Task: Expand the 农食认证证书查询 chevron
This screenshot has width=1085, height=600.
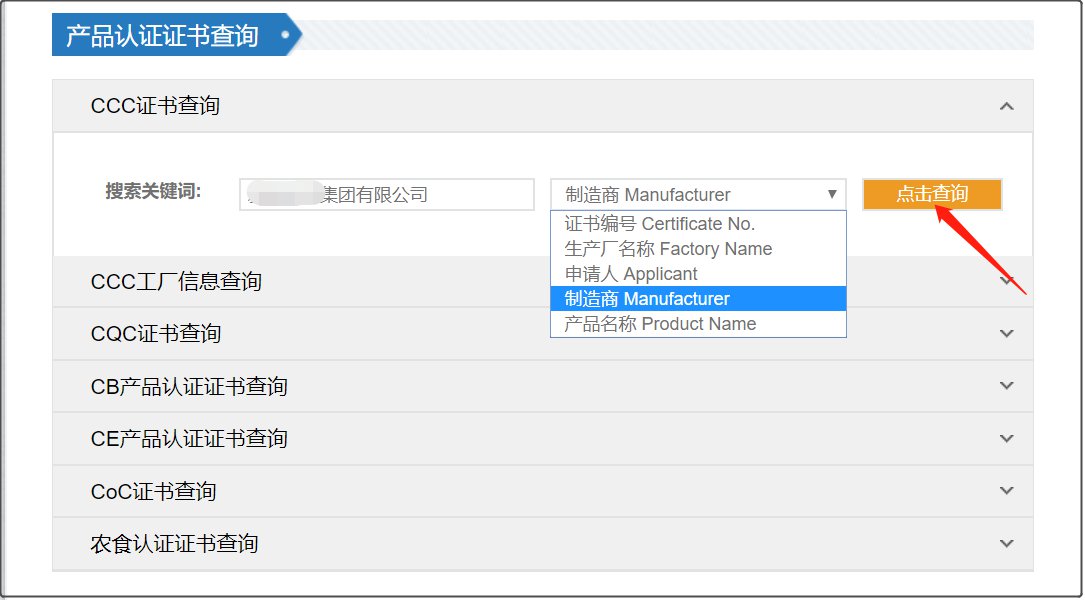Action: [1007, 543]
